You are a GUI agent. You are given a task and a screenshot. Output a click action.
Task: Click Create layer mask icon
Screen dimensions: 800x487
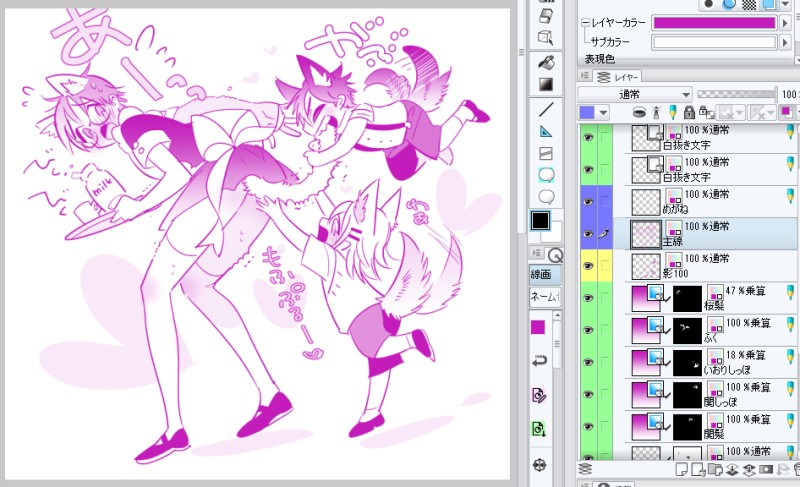coord(766,470)
